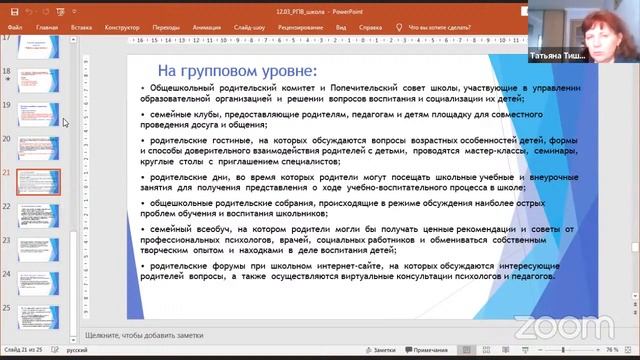
Task: Open the Вставка ribbon tab
Action: pos(81,27)
